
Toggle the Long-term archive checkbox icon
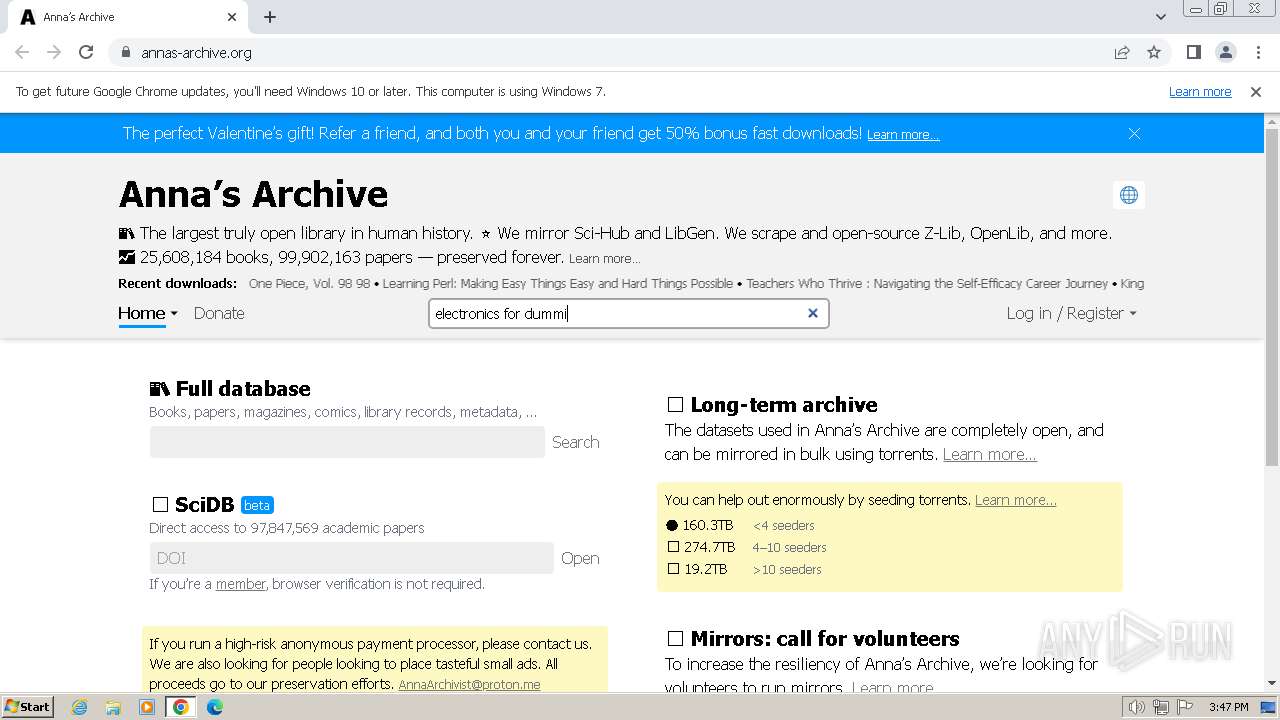pyautogui.click(x=675, y=405)
